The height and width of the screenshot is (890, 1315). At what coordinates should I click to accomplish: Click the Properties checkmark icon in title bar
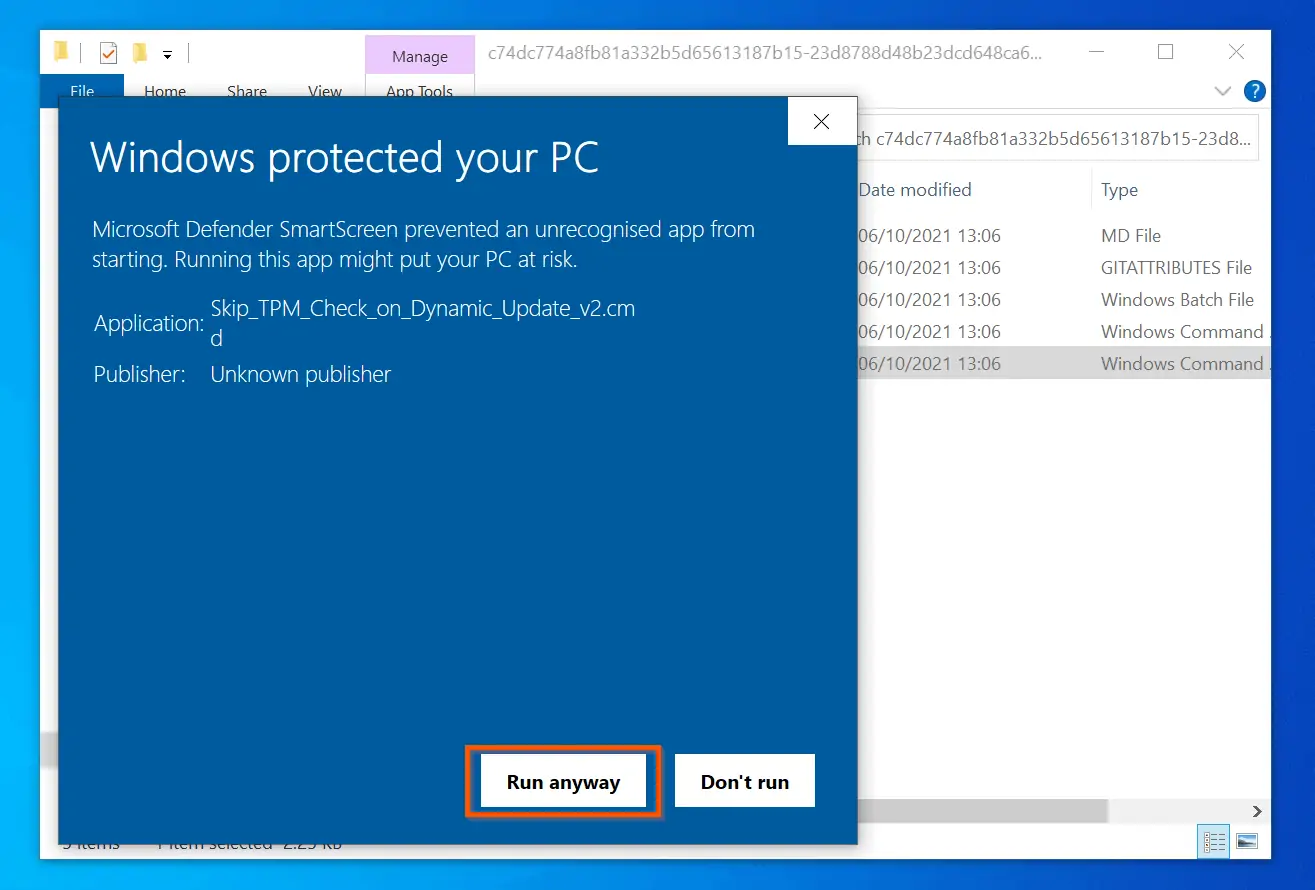[108, 54]
